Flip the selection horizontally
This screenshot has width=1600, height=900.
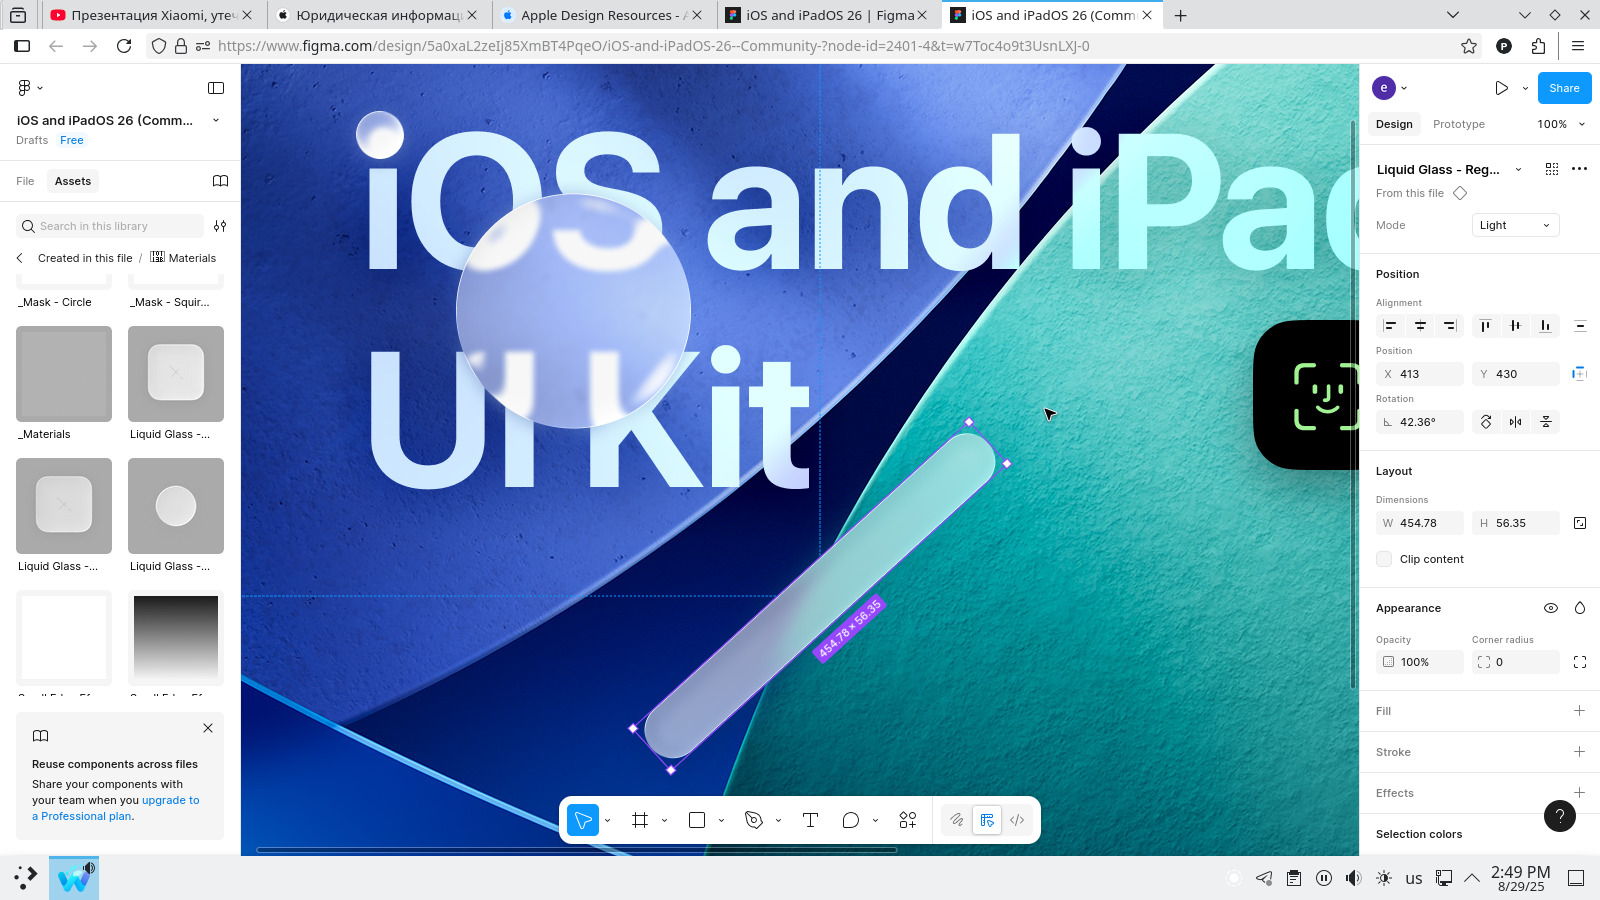click(1516, 422)
